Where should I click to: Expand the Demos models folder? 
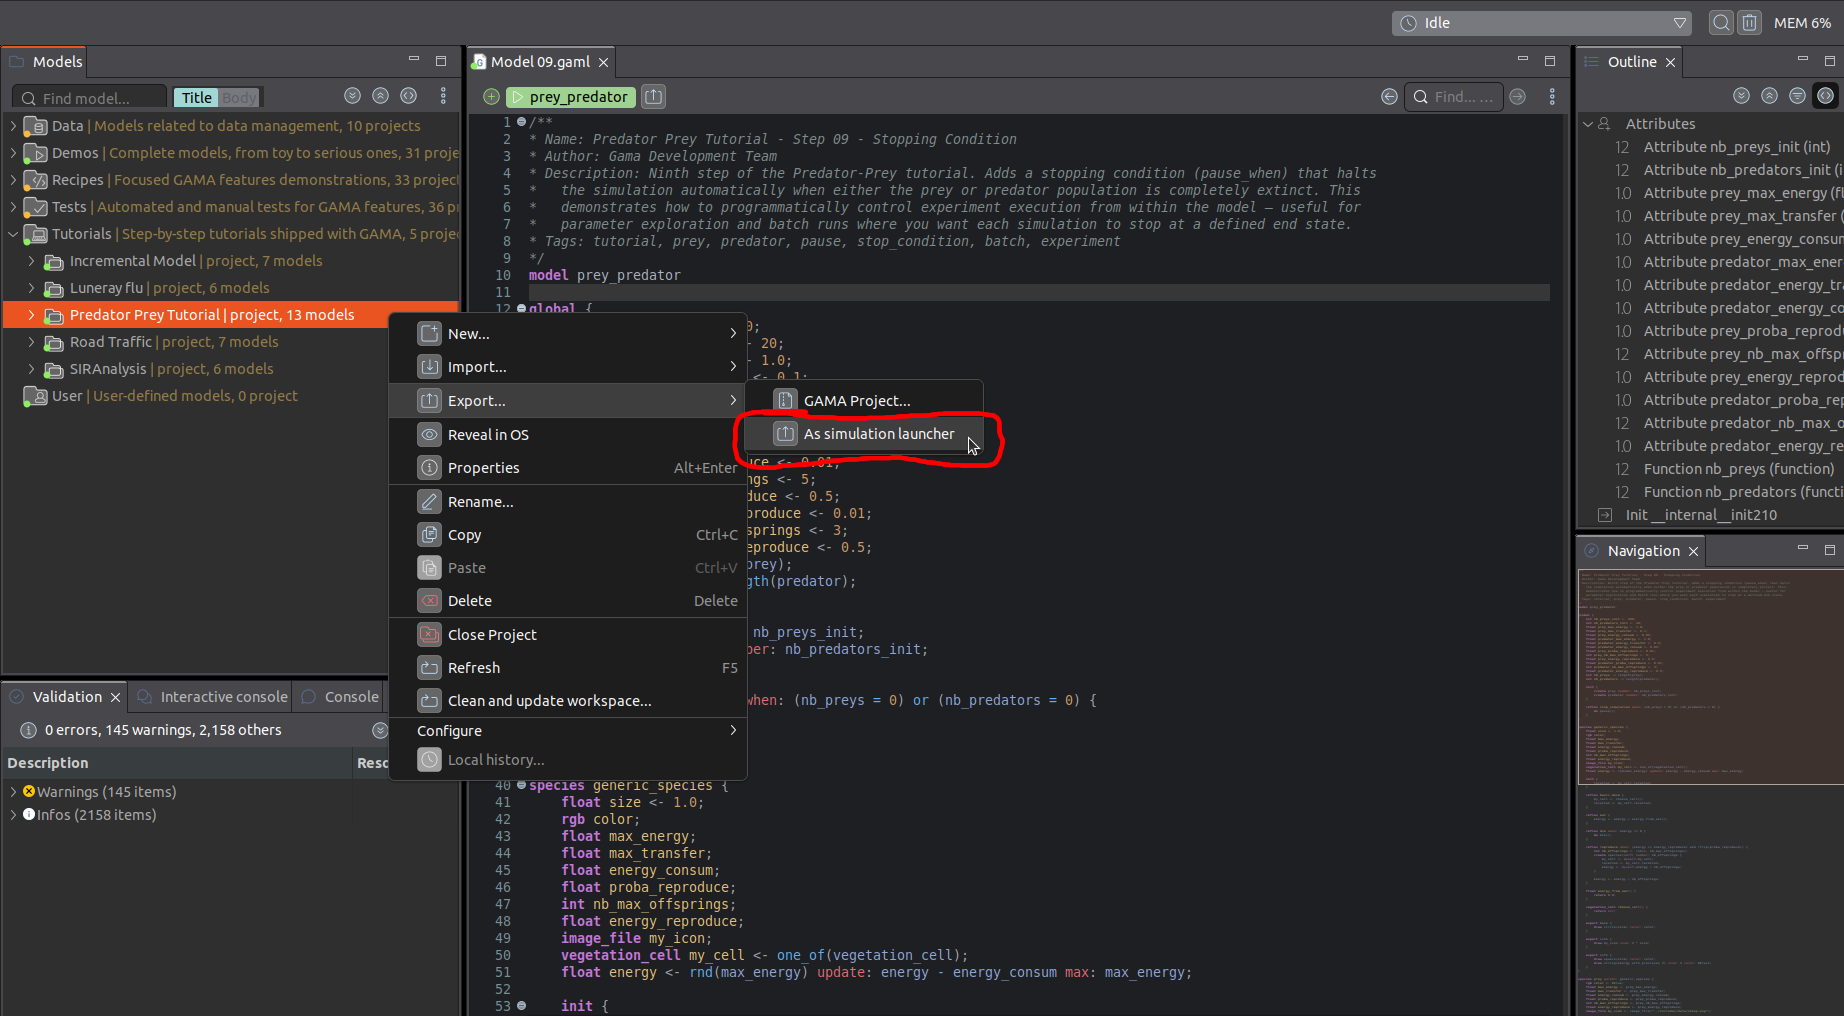click(x=13, y=153)
